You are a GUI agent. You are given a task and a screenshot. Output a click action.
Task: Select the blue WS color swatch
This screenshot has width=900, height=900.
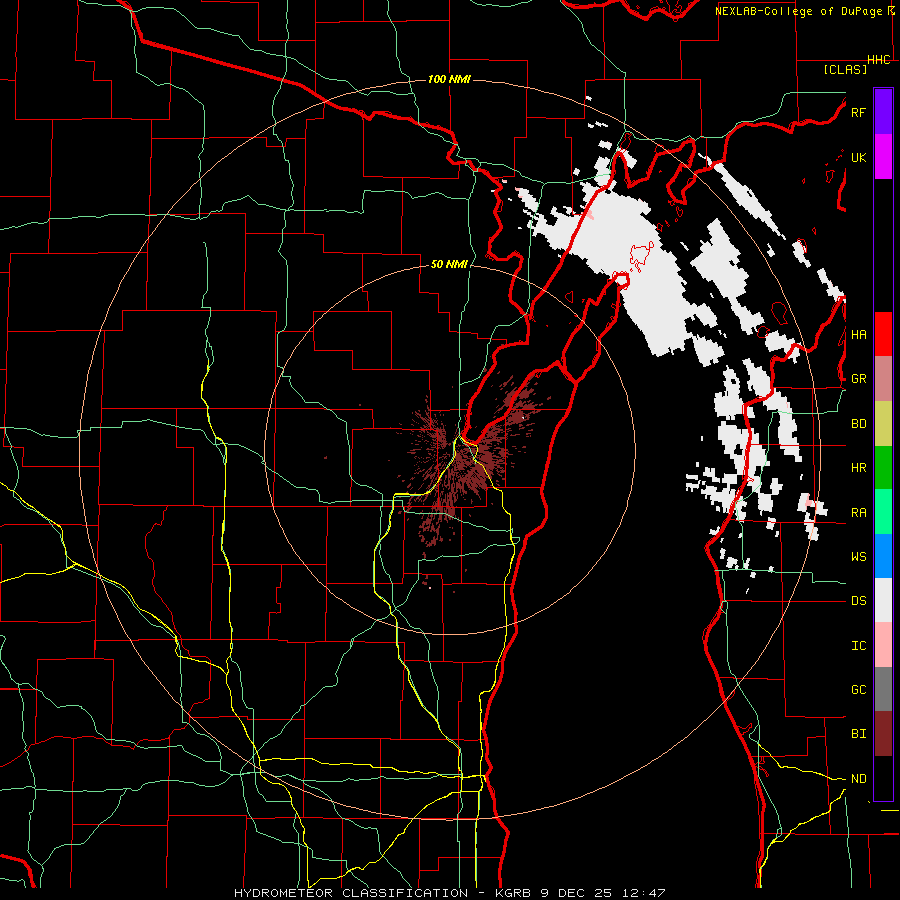[883, 556]
